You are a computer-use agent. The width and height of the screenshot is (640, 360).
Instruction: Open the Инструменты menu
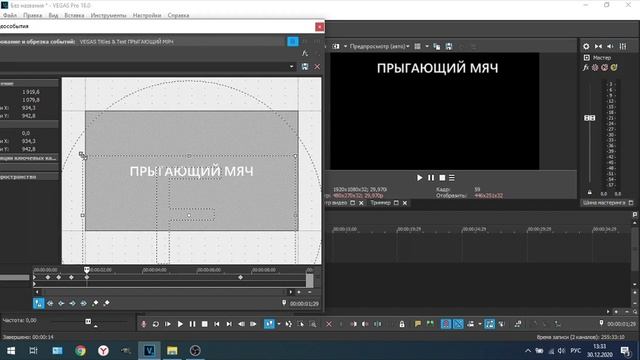[x=108, y=15]
